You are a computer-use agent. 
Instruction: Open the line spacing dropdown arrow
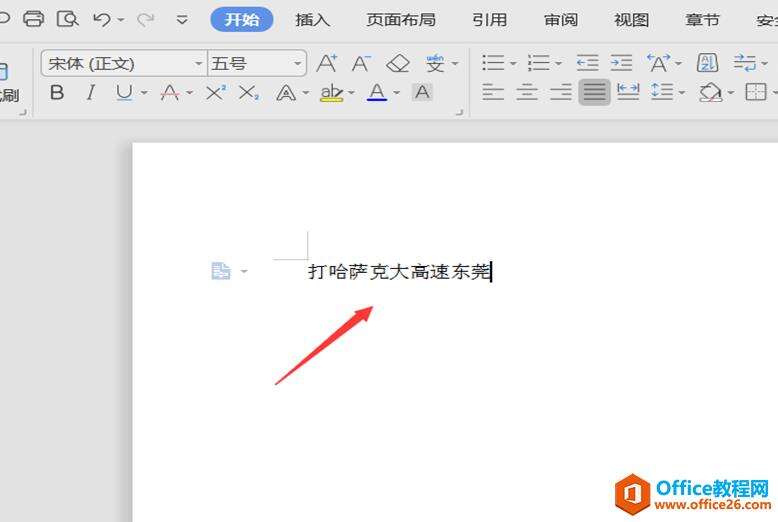point(682,93)
